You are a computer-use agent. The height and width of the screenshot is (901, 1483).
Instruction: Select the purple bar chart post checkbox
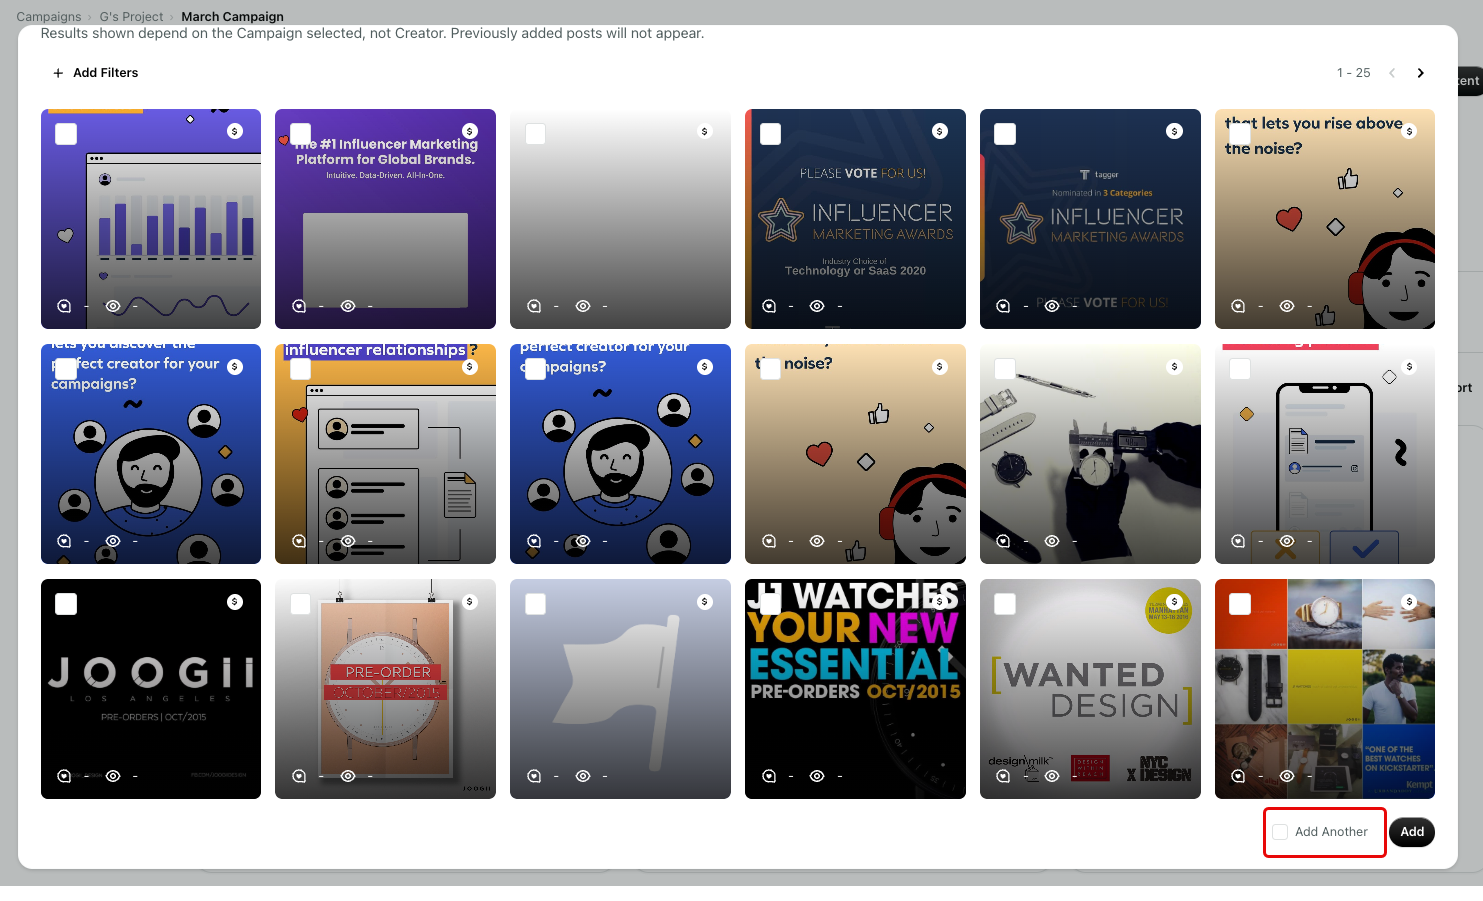[x=66, y=134]
